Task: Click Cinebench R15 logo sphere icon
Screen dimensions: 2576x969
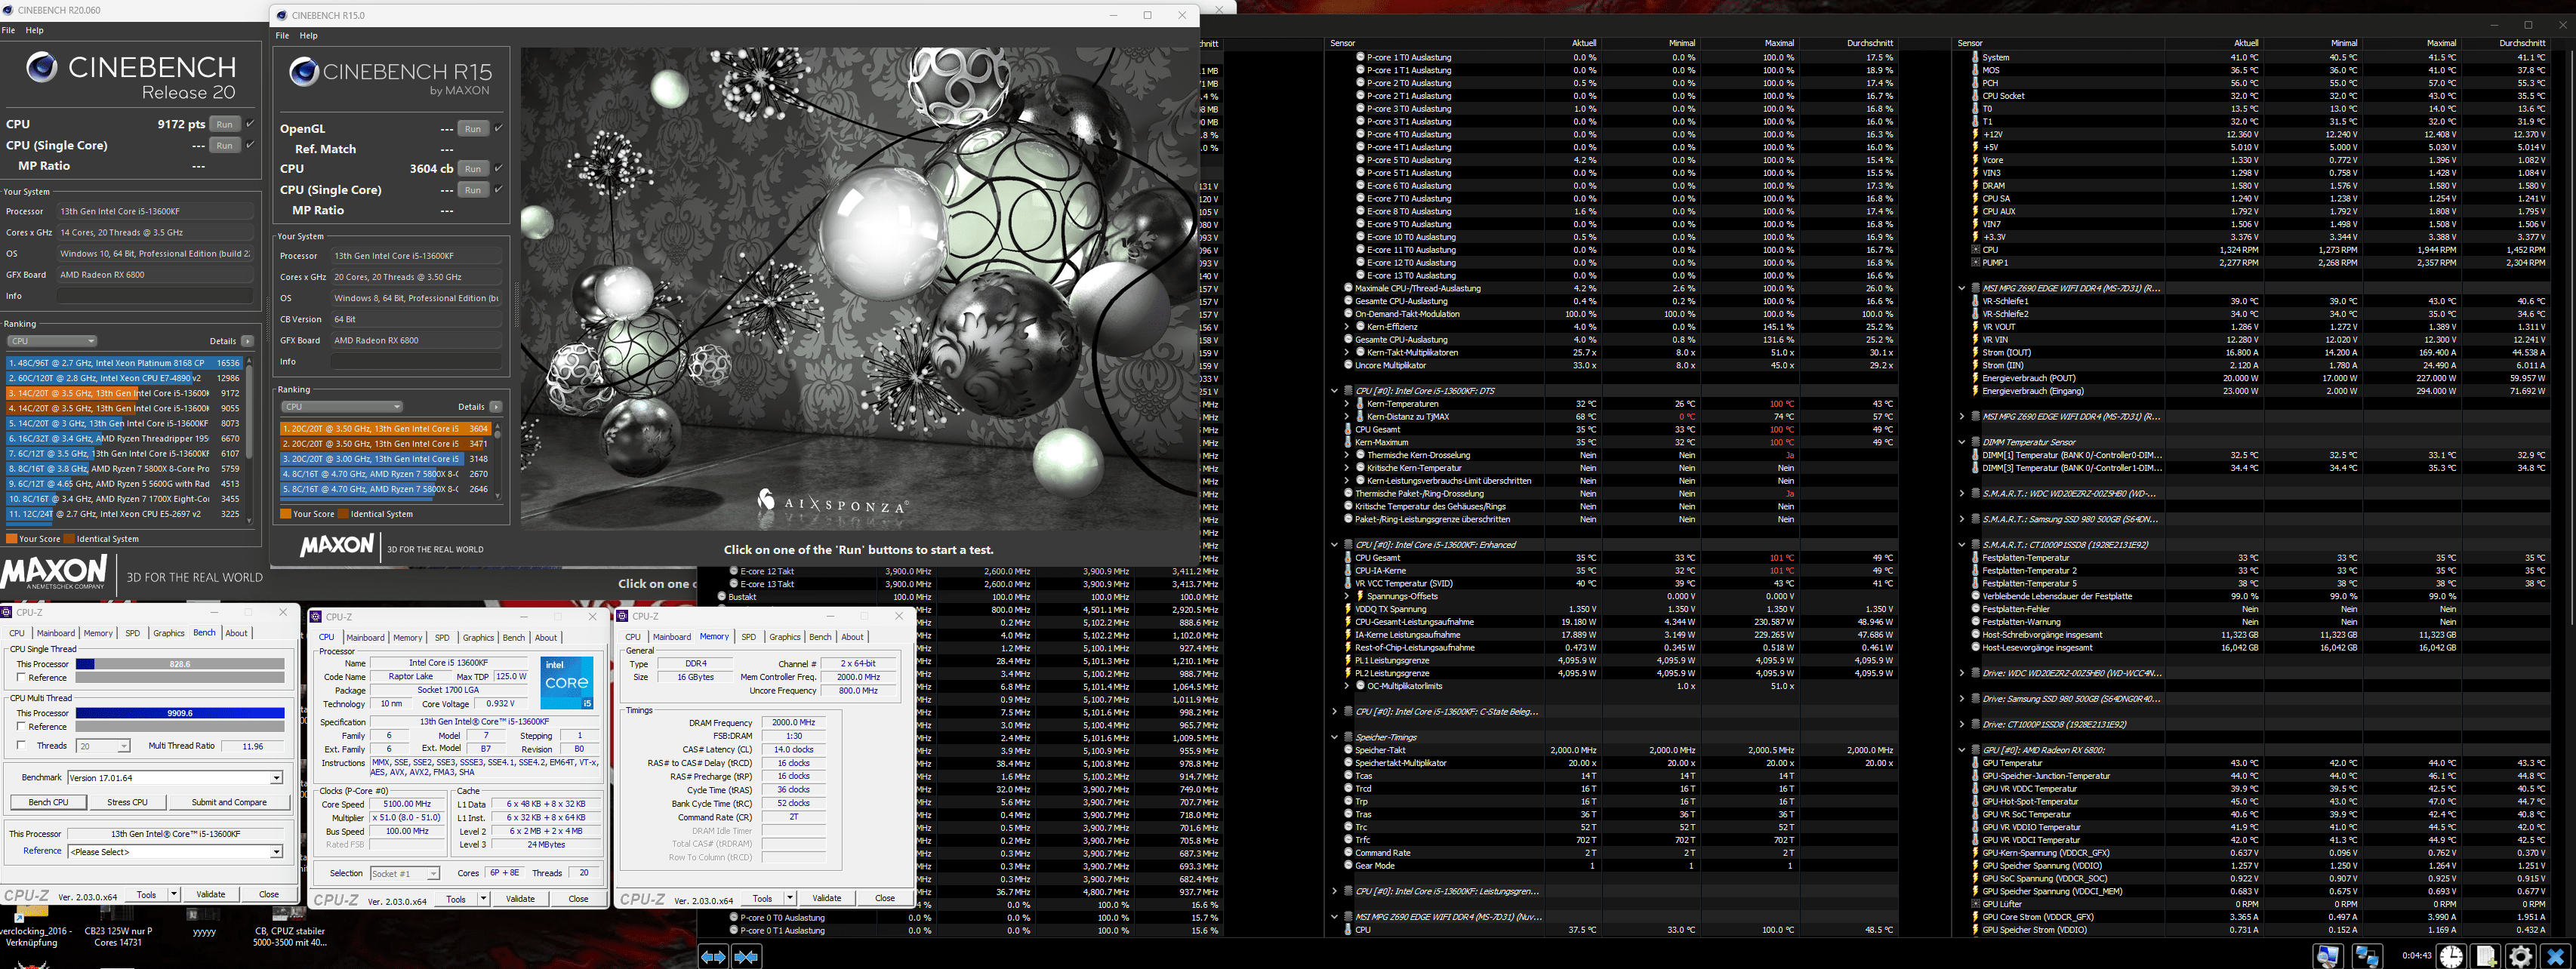Action: tap(304, 71)
